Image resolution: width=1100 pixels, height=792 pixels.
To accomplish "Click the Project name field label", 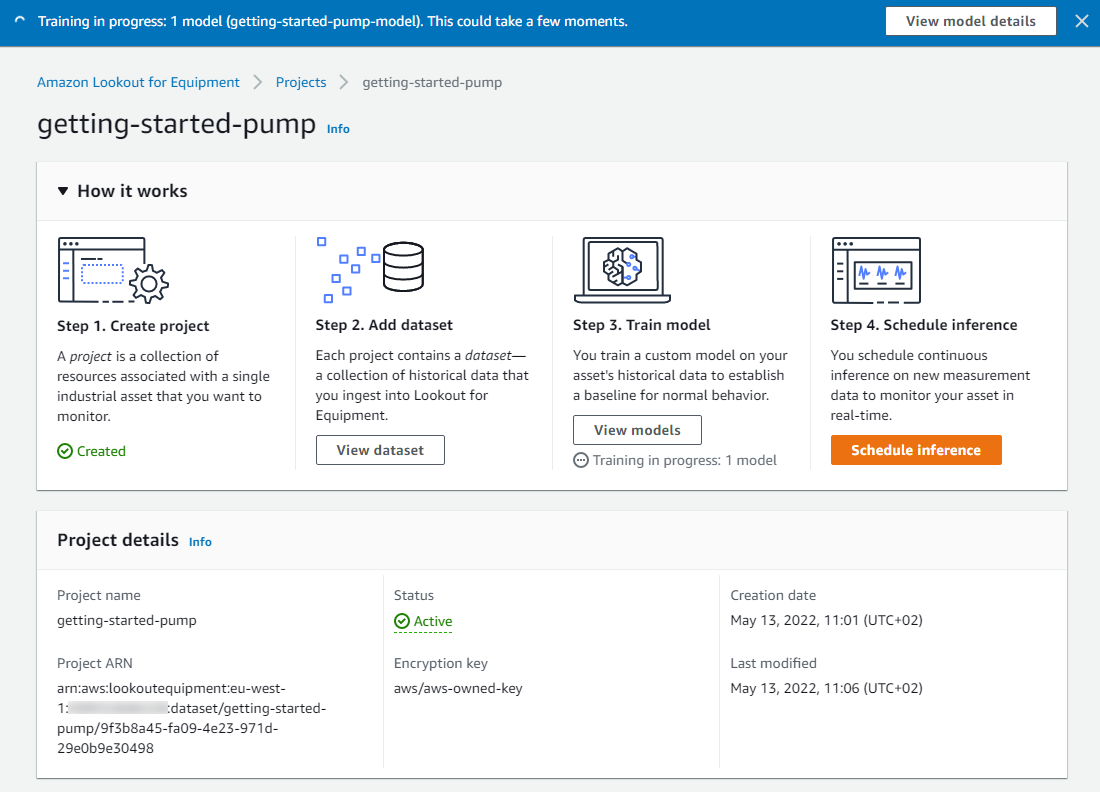I will [x=99, y=595].
